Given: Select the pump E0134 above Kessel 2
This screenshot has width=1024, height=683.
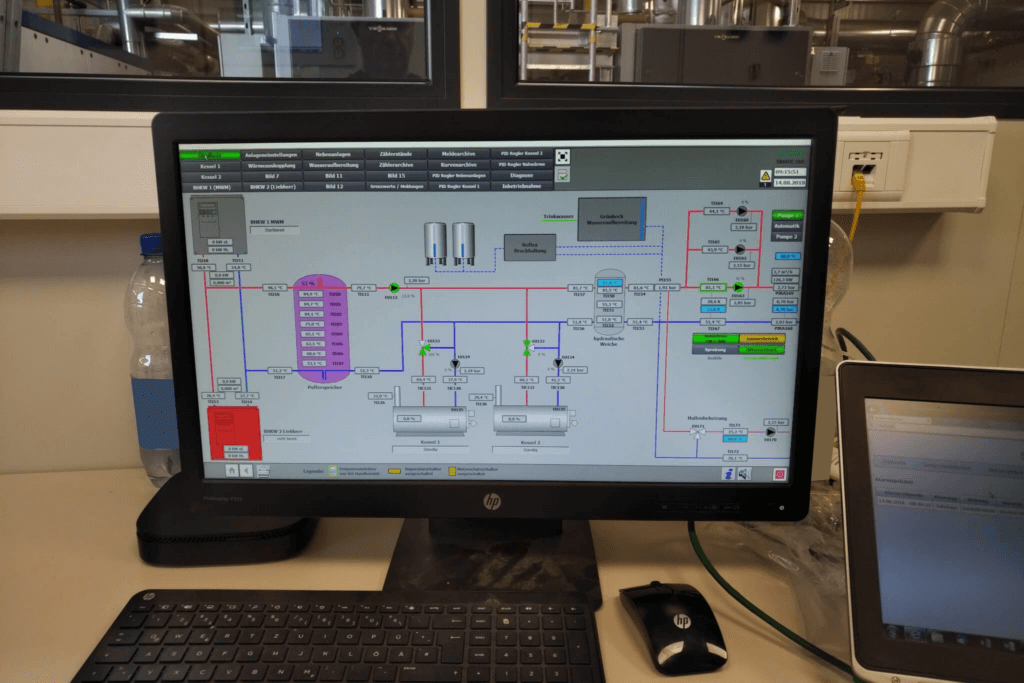Looking at the screenshot, I should (558, 363).
